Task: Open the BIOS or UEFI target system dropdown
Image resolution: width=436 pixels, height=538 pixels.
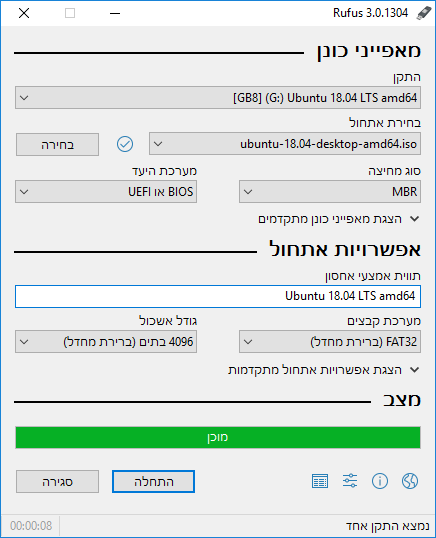Action: [x=106, y=192]
